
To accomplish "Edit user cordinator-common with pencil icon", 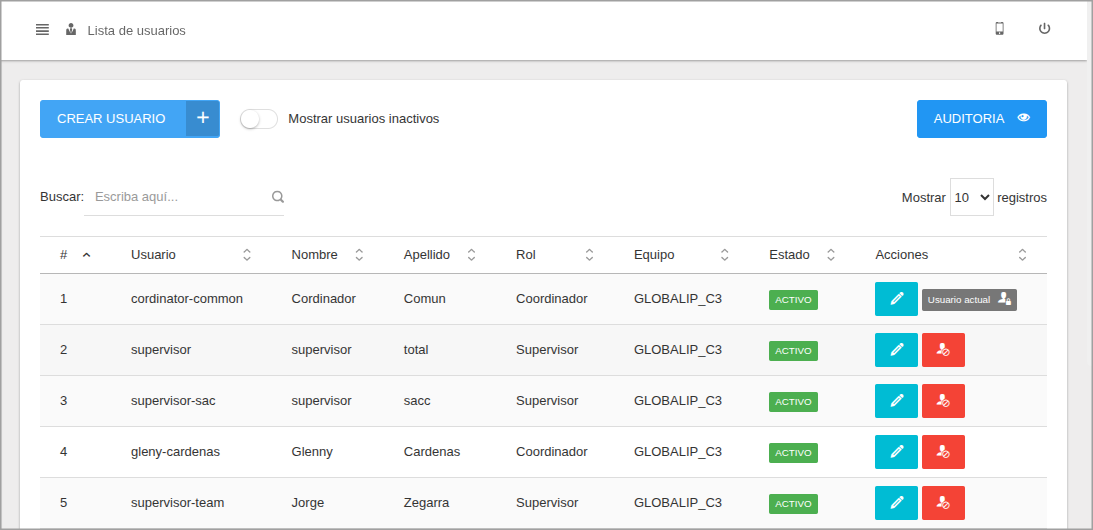I will (x=896, y=299).
